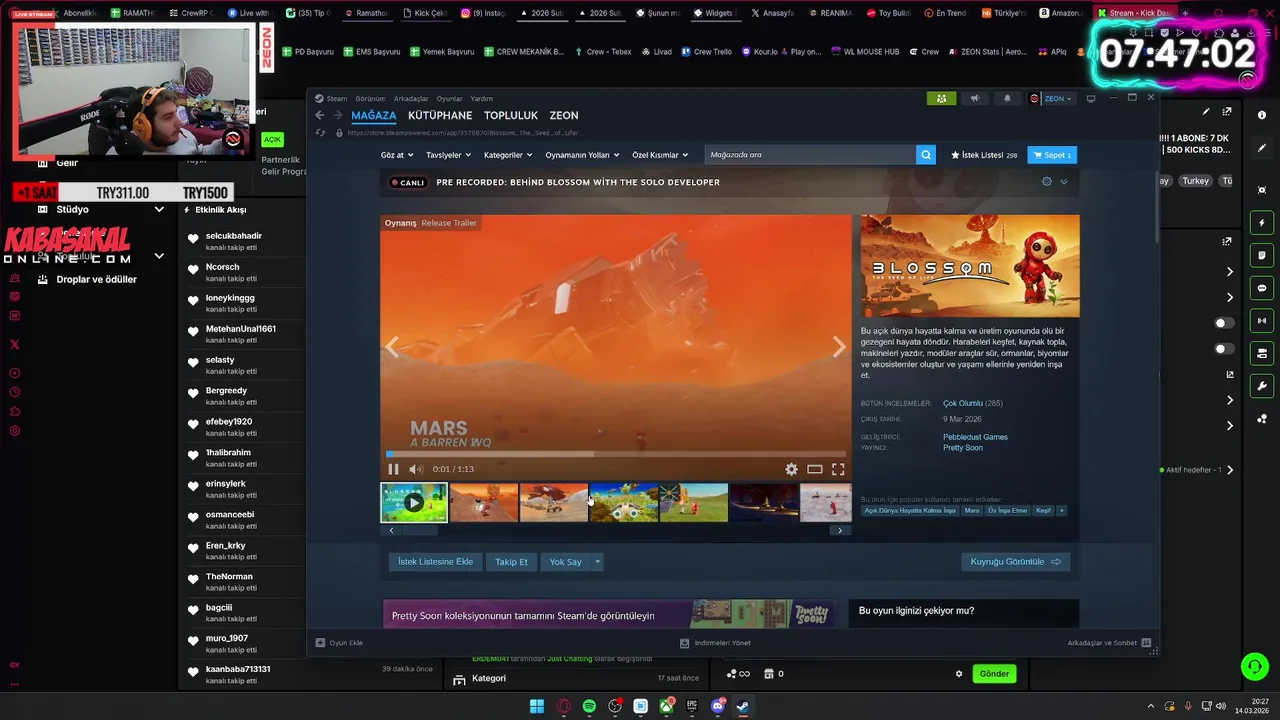Screen dimensions: 1280x720
Task: Open the Görünüm menu in Steam
Action: pos(370,99)
